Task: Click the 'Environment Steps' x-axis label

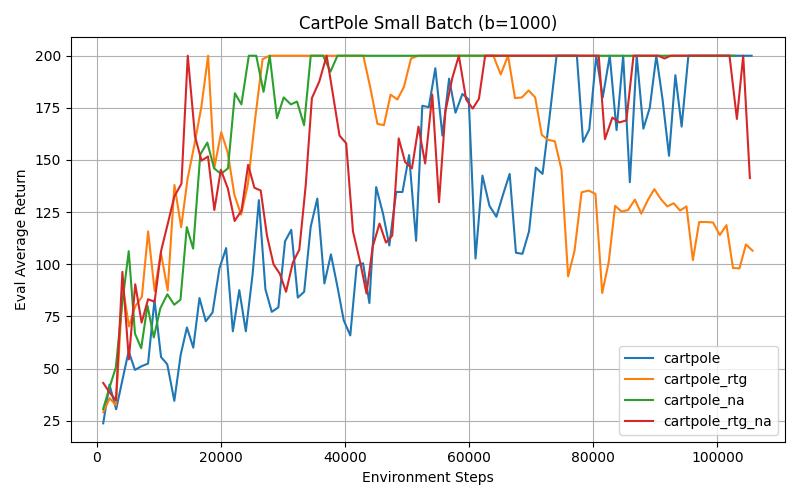Action: (x=428, y=478)
